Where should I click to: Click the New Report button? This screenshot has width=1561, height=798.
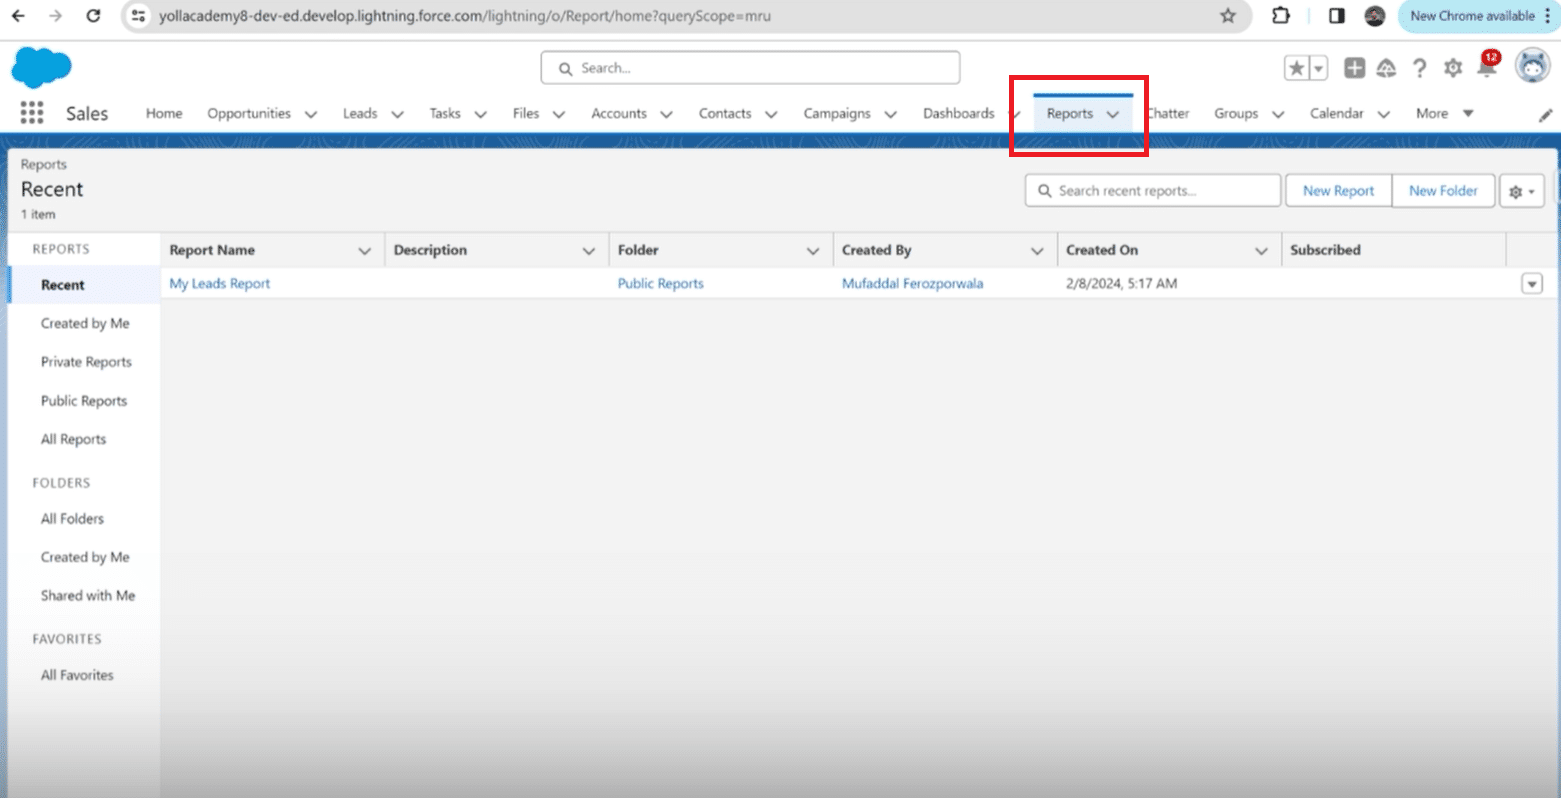tap(1338, 191)
